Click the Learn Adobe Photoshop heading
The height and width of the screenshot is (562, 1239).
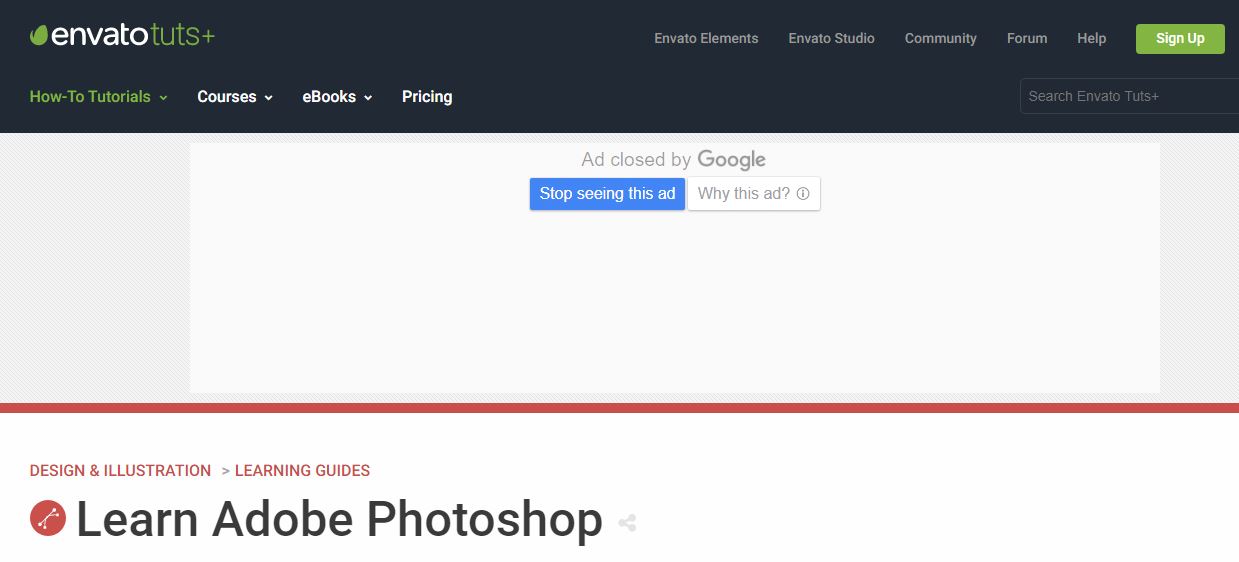pyautogui.click(x=339, y=519)
